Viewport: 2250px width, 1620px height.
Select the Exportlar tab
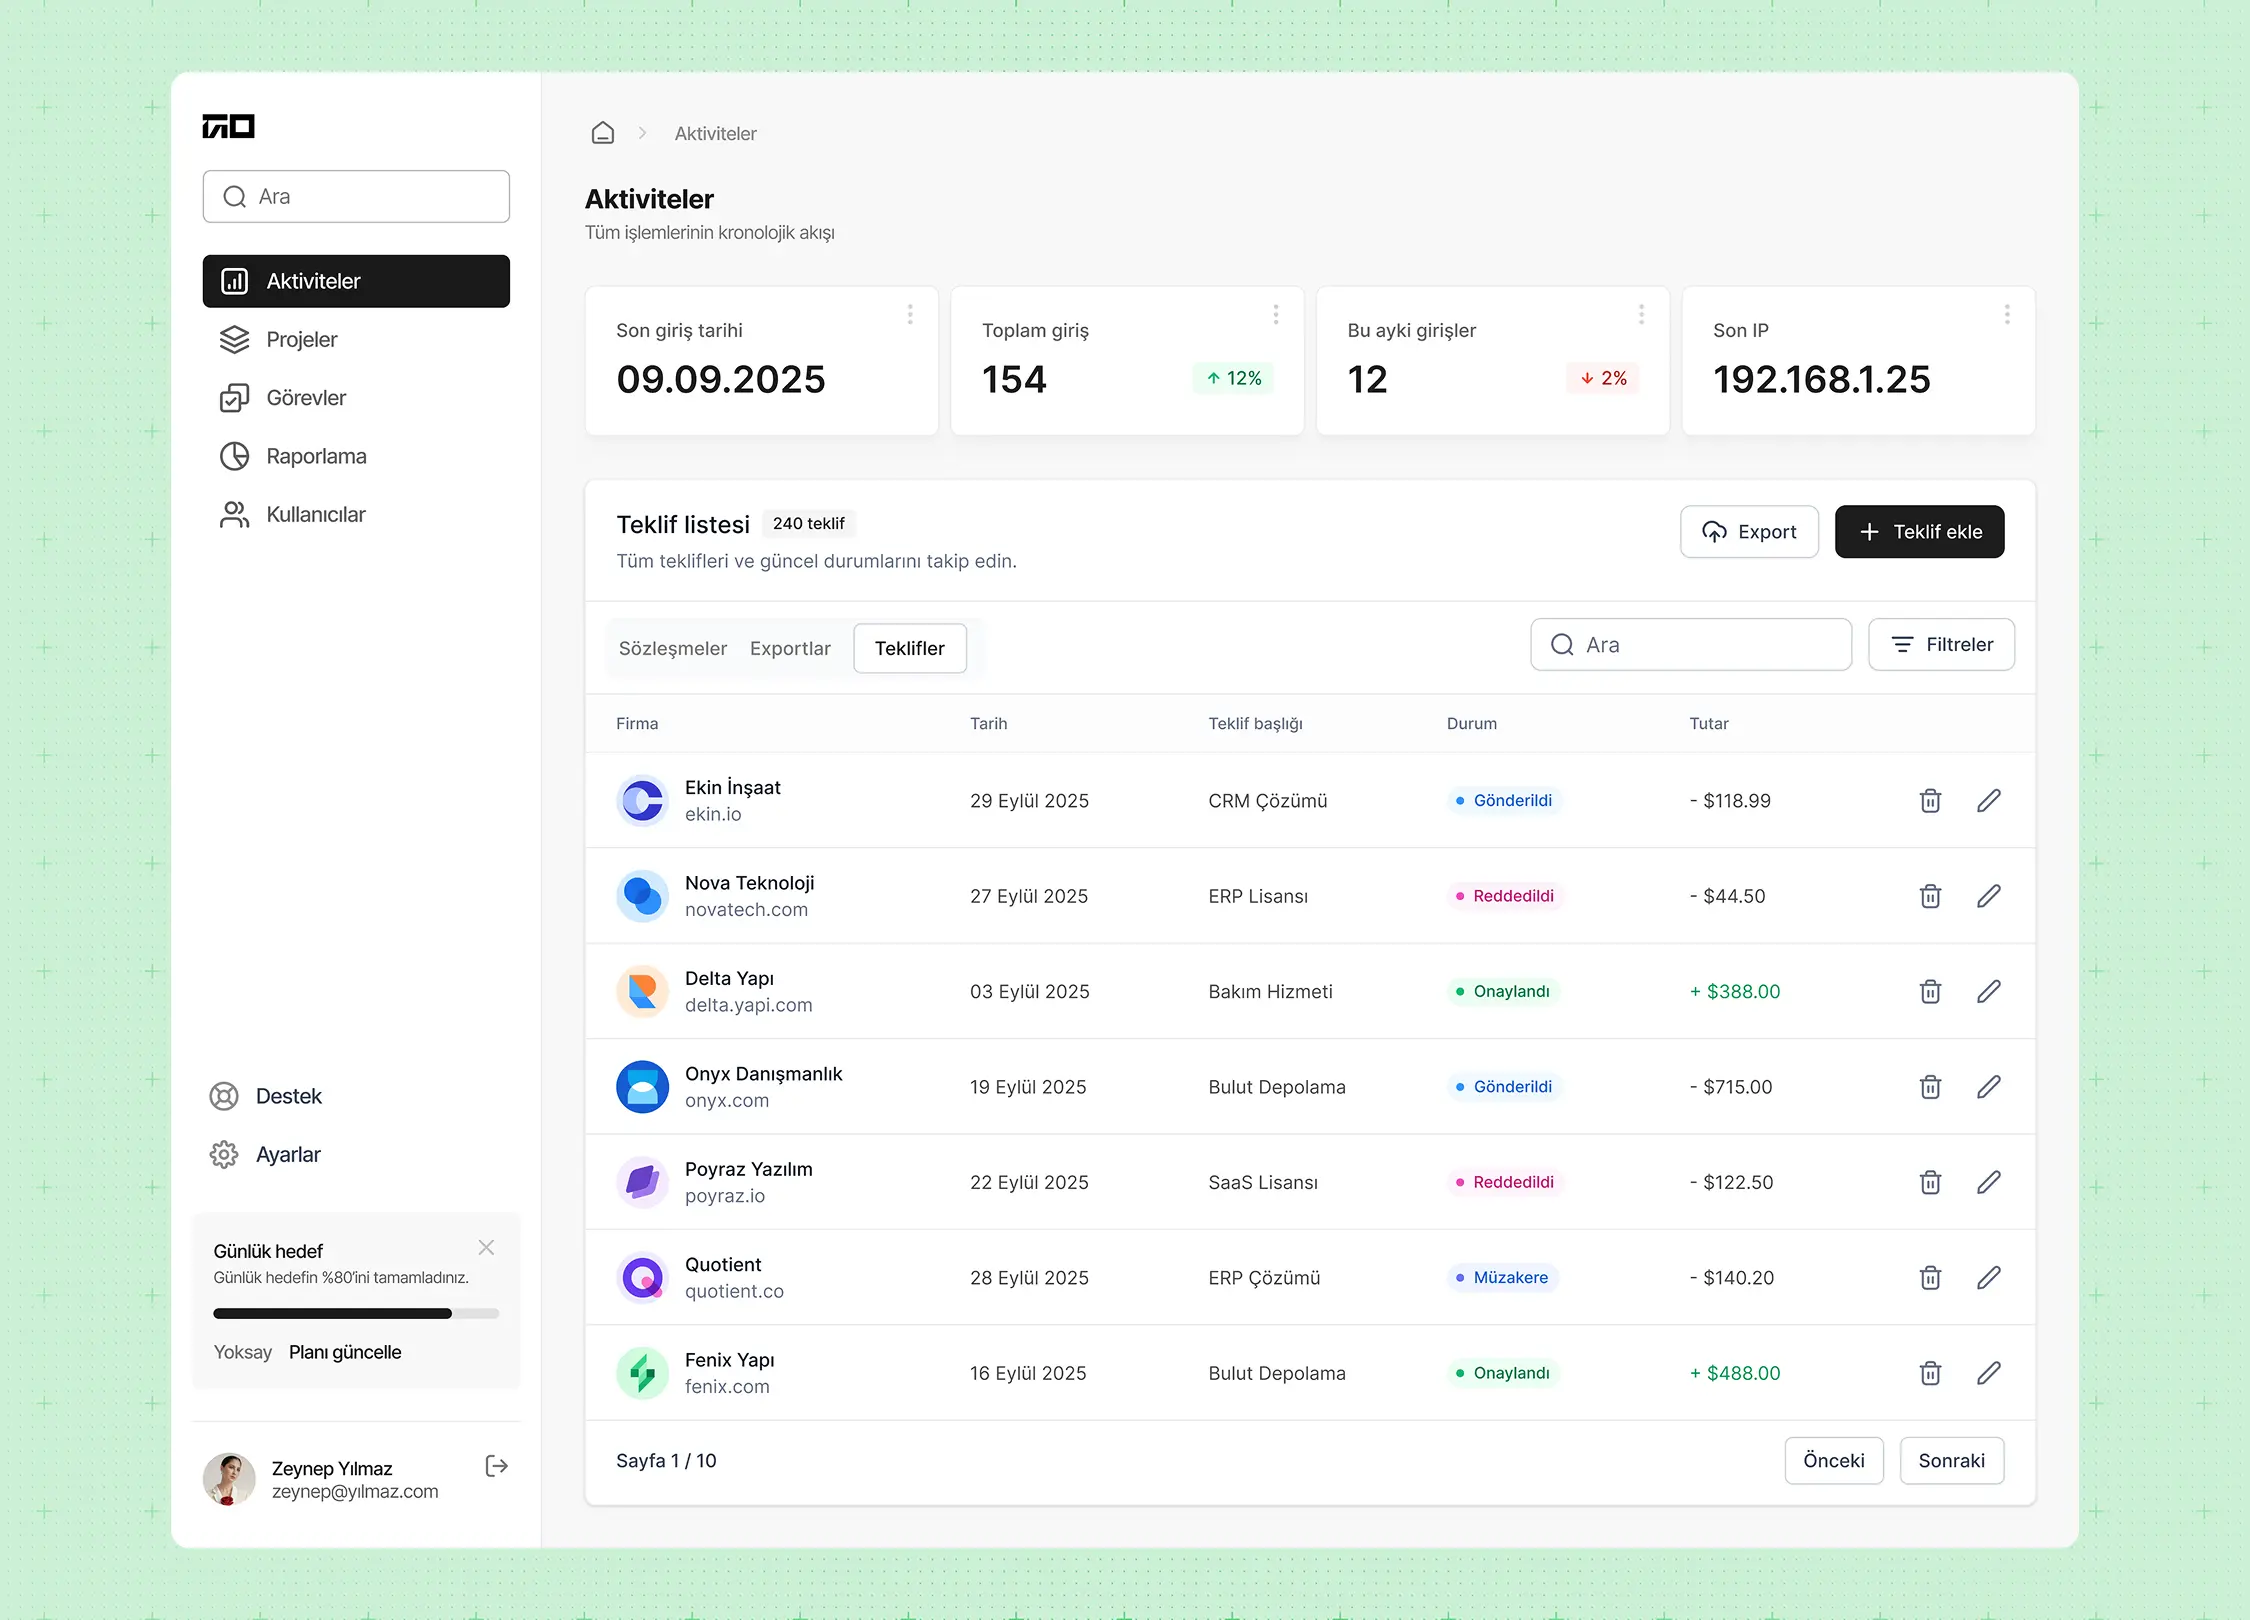point(790,648)
